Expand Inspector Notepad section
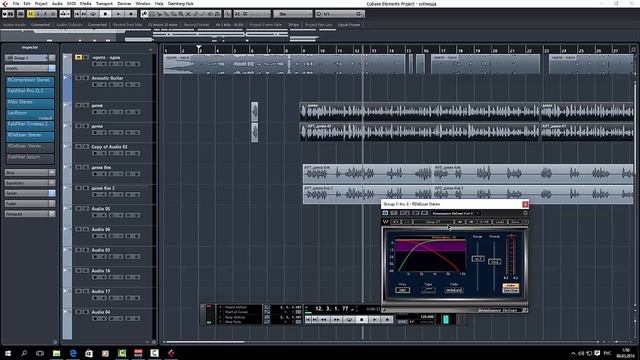The height and width of the screenshot is (360, 640). click(30, 214)
